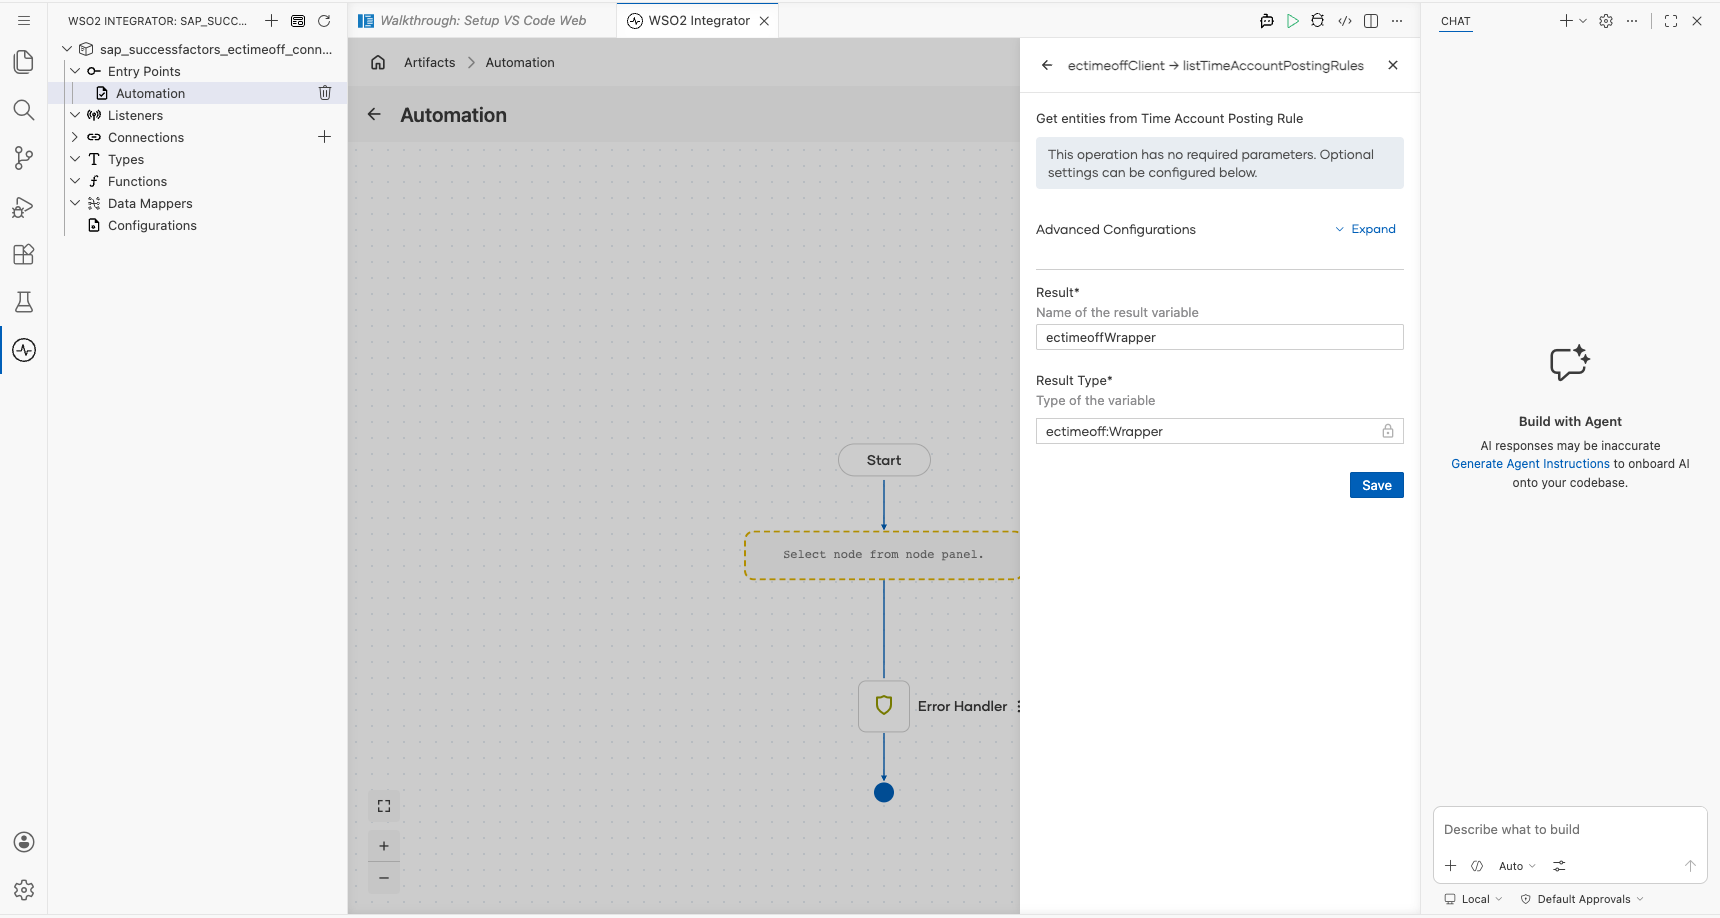1720x918 pixels.
Task: Switch to the Walkthrough: Setup VS Code Web tab
Action: 483,21
